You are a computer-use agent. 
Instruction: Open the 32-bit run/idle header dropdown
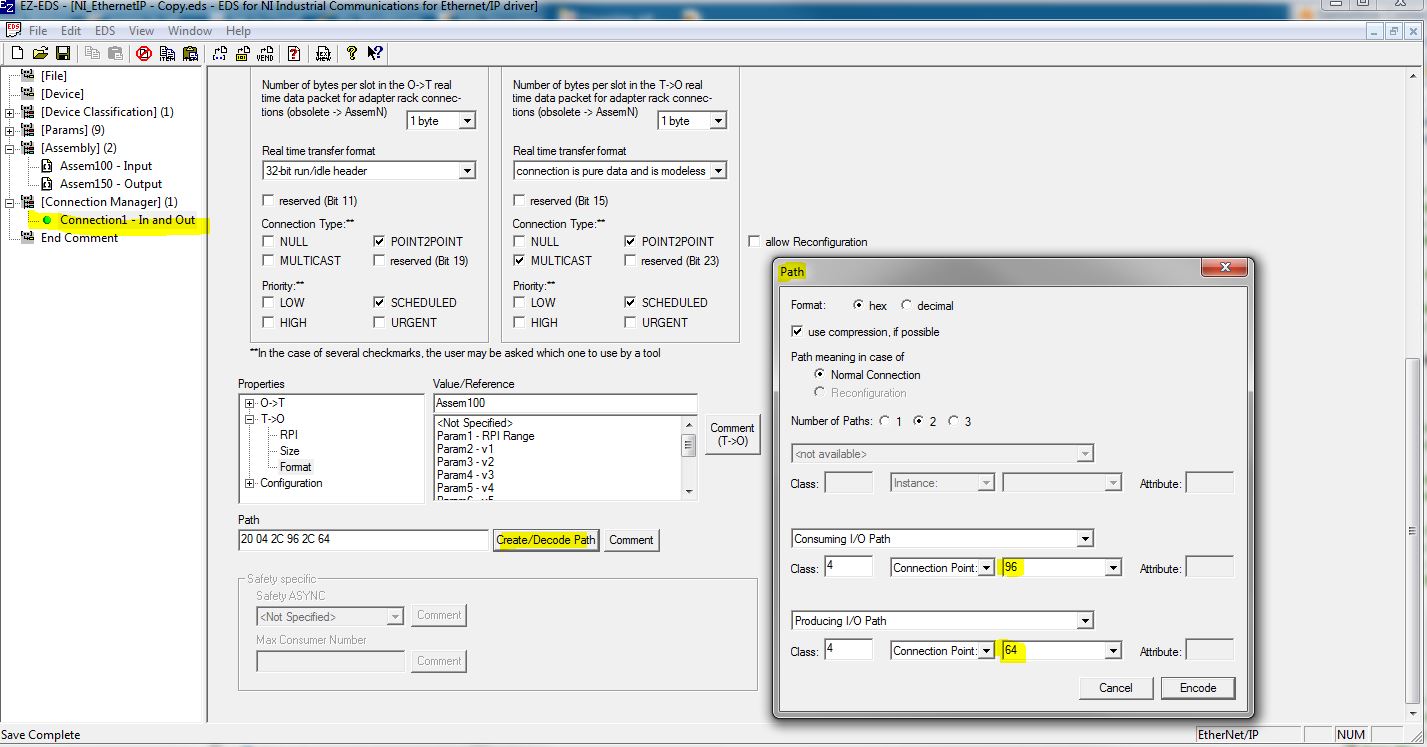pyautogui.click(x=467, y=171)
